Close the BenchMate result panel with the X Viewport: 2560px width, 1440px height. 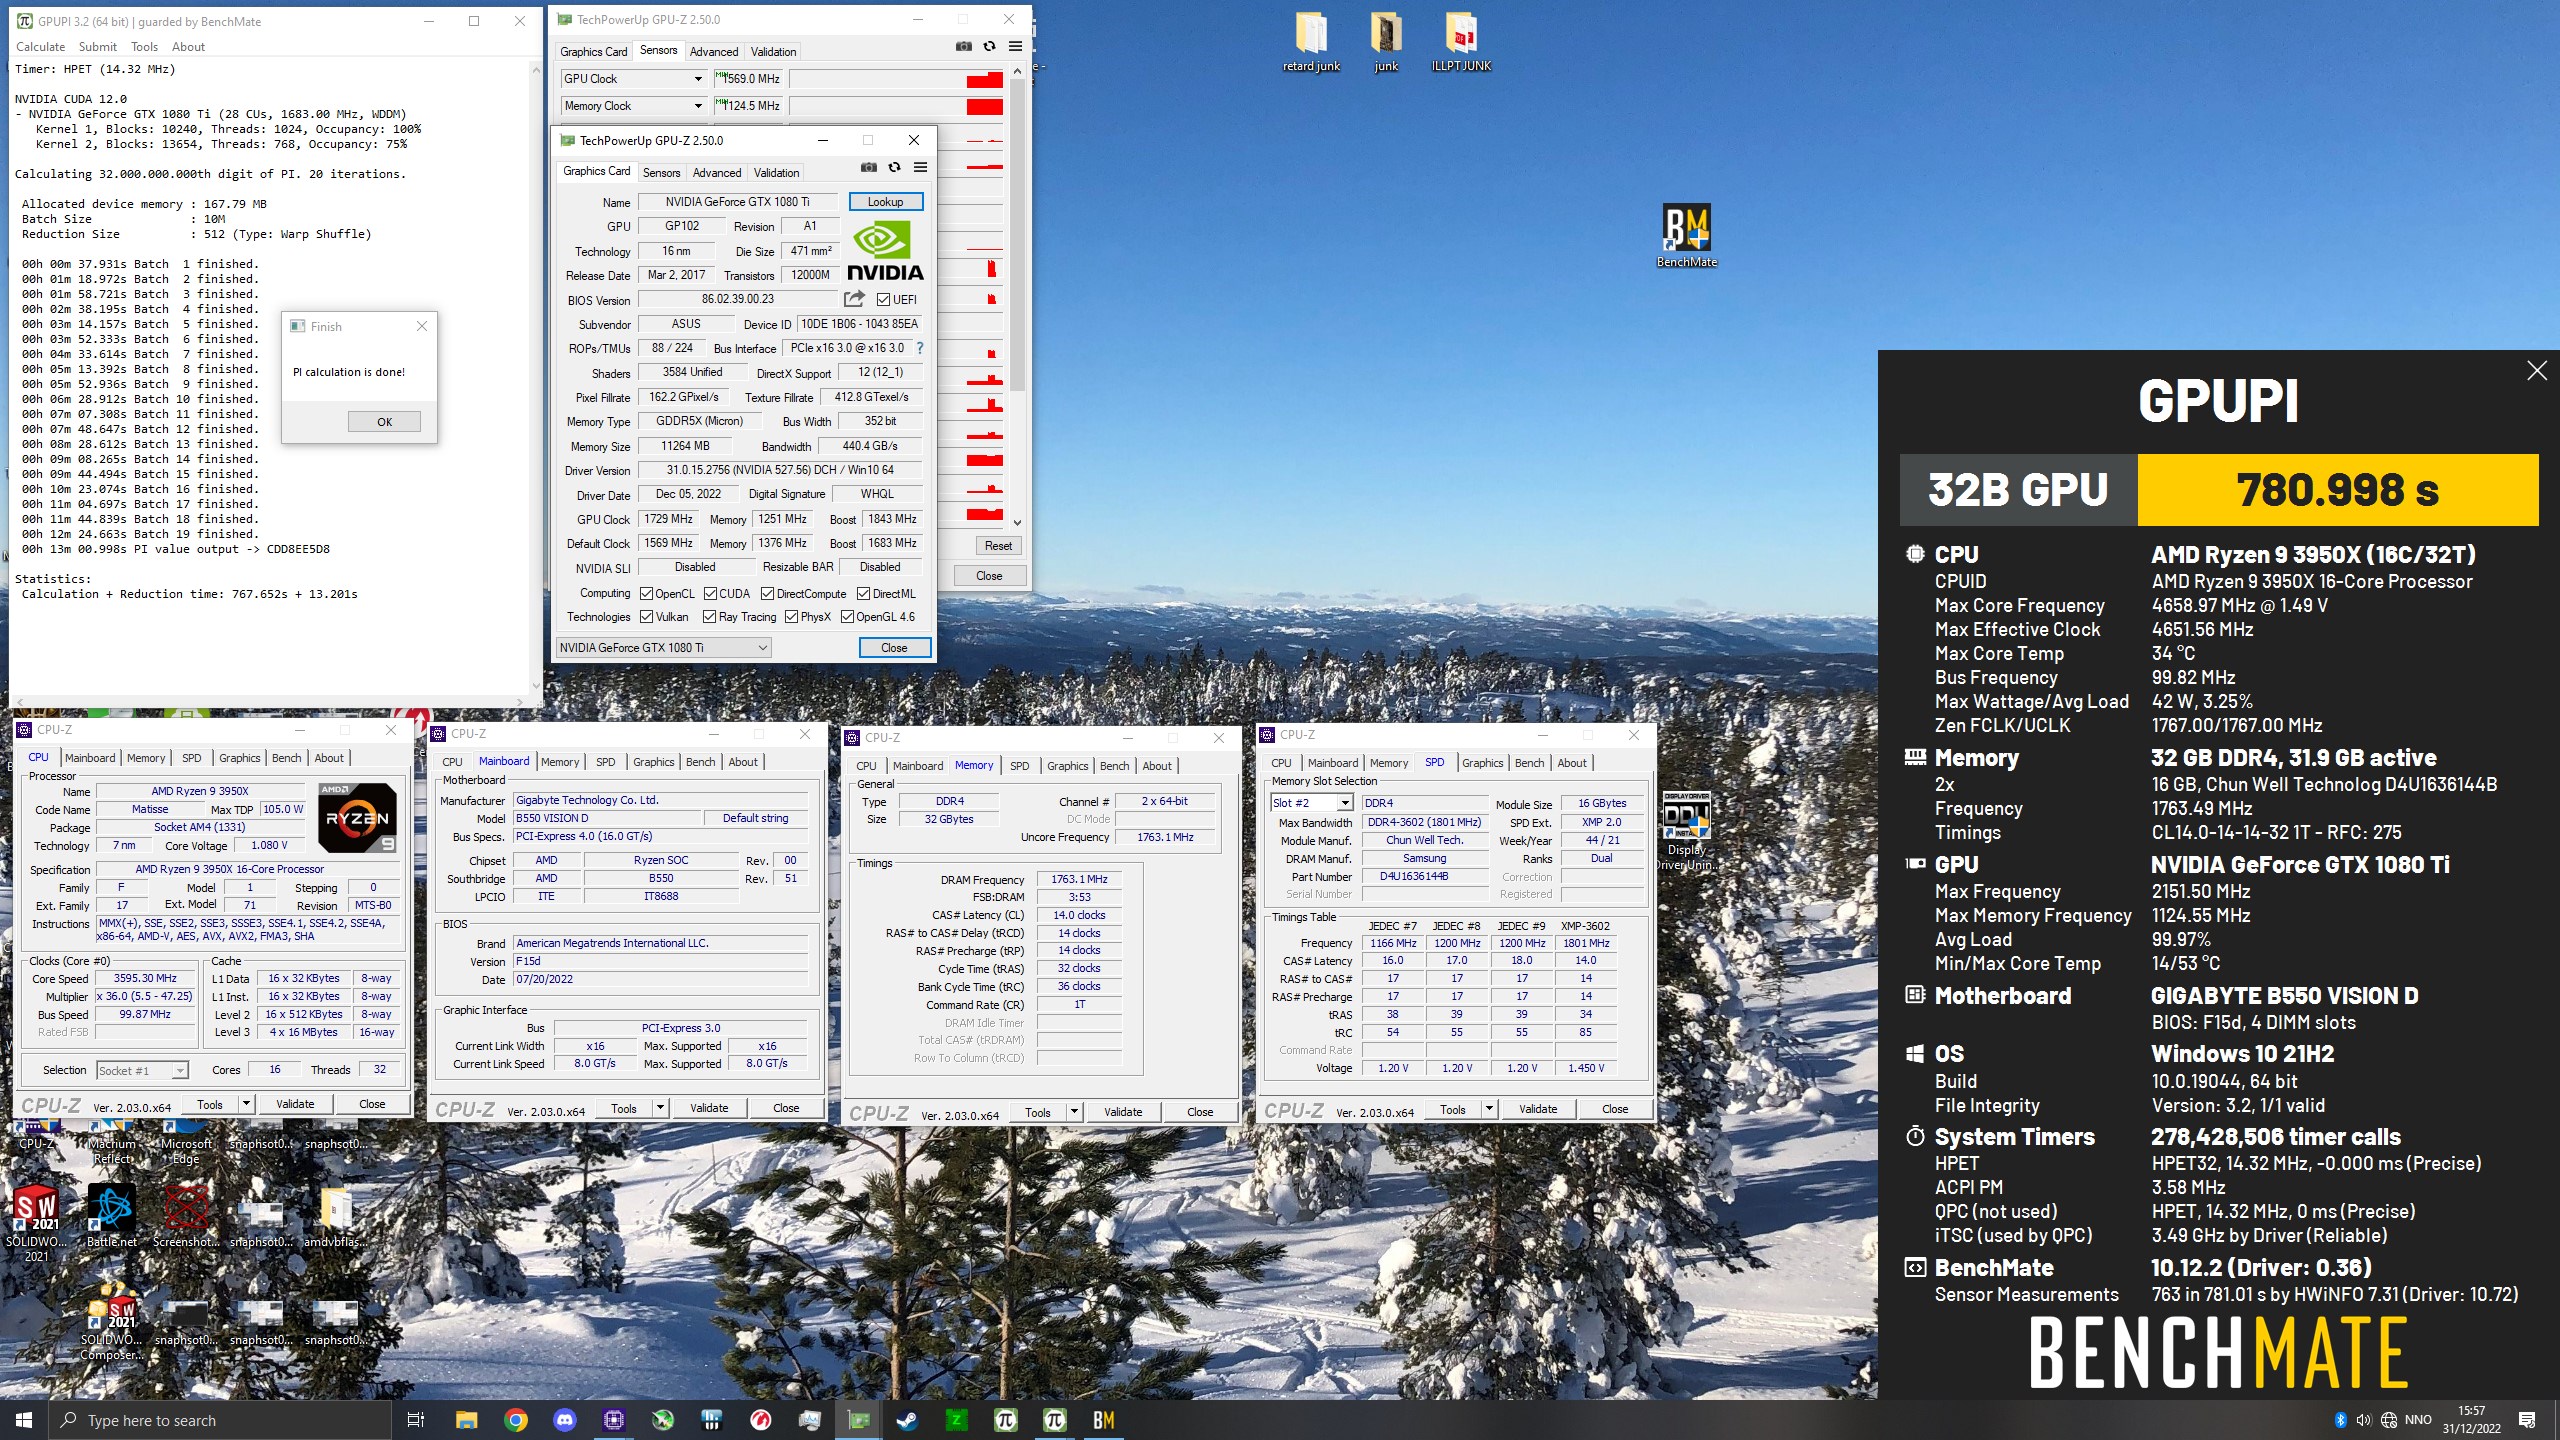pyautogui.click(x=2537, y=371)
